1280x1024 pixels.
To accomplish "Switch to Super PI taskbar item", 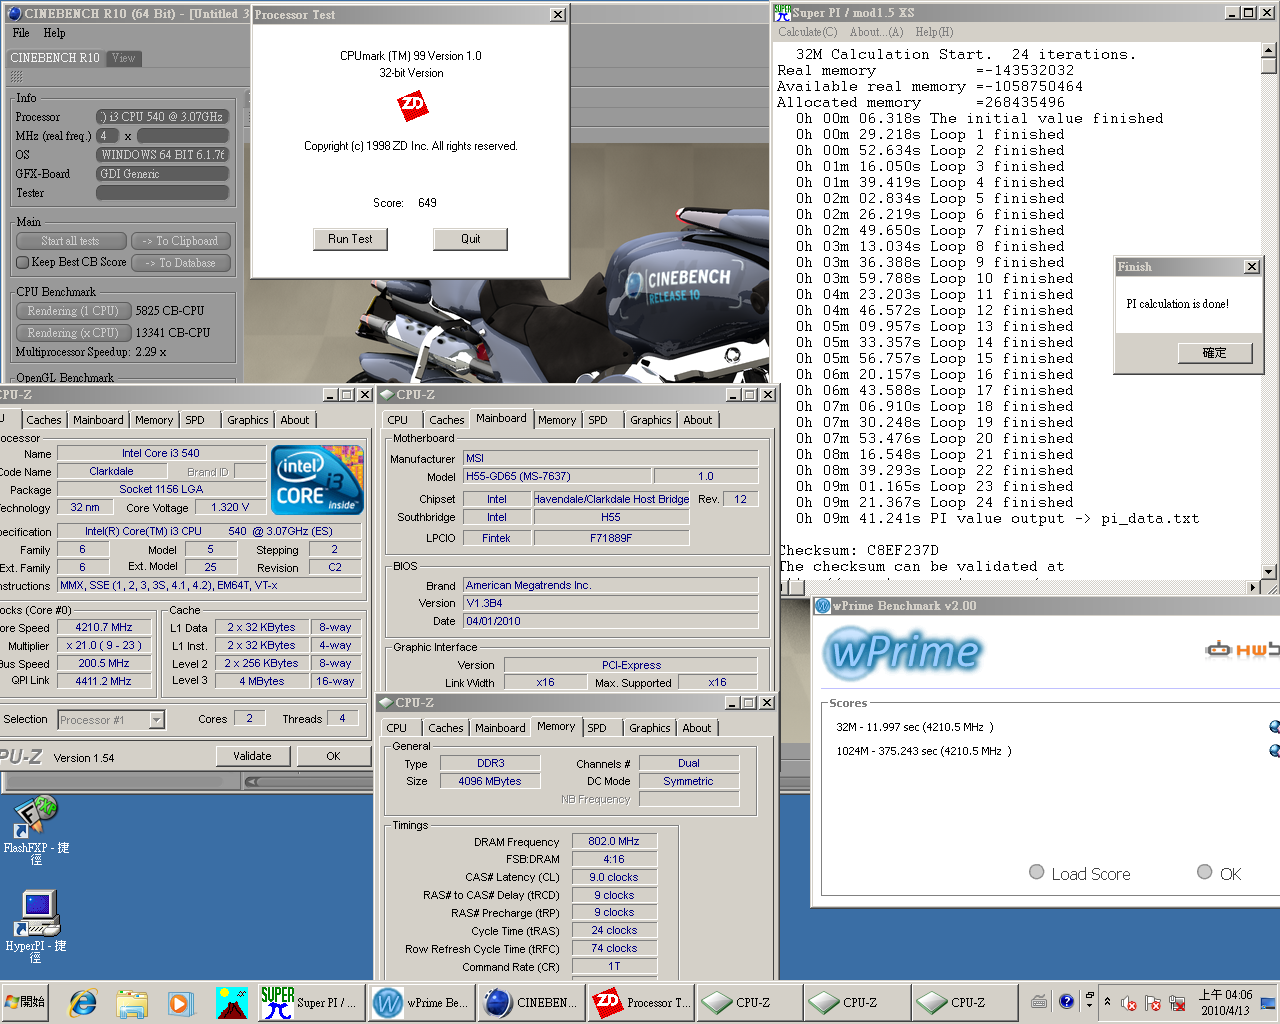I will [x=309, y=1002].
